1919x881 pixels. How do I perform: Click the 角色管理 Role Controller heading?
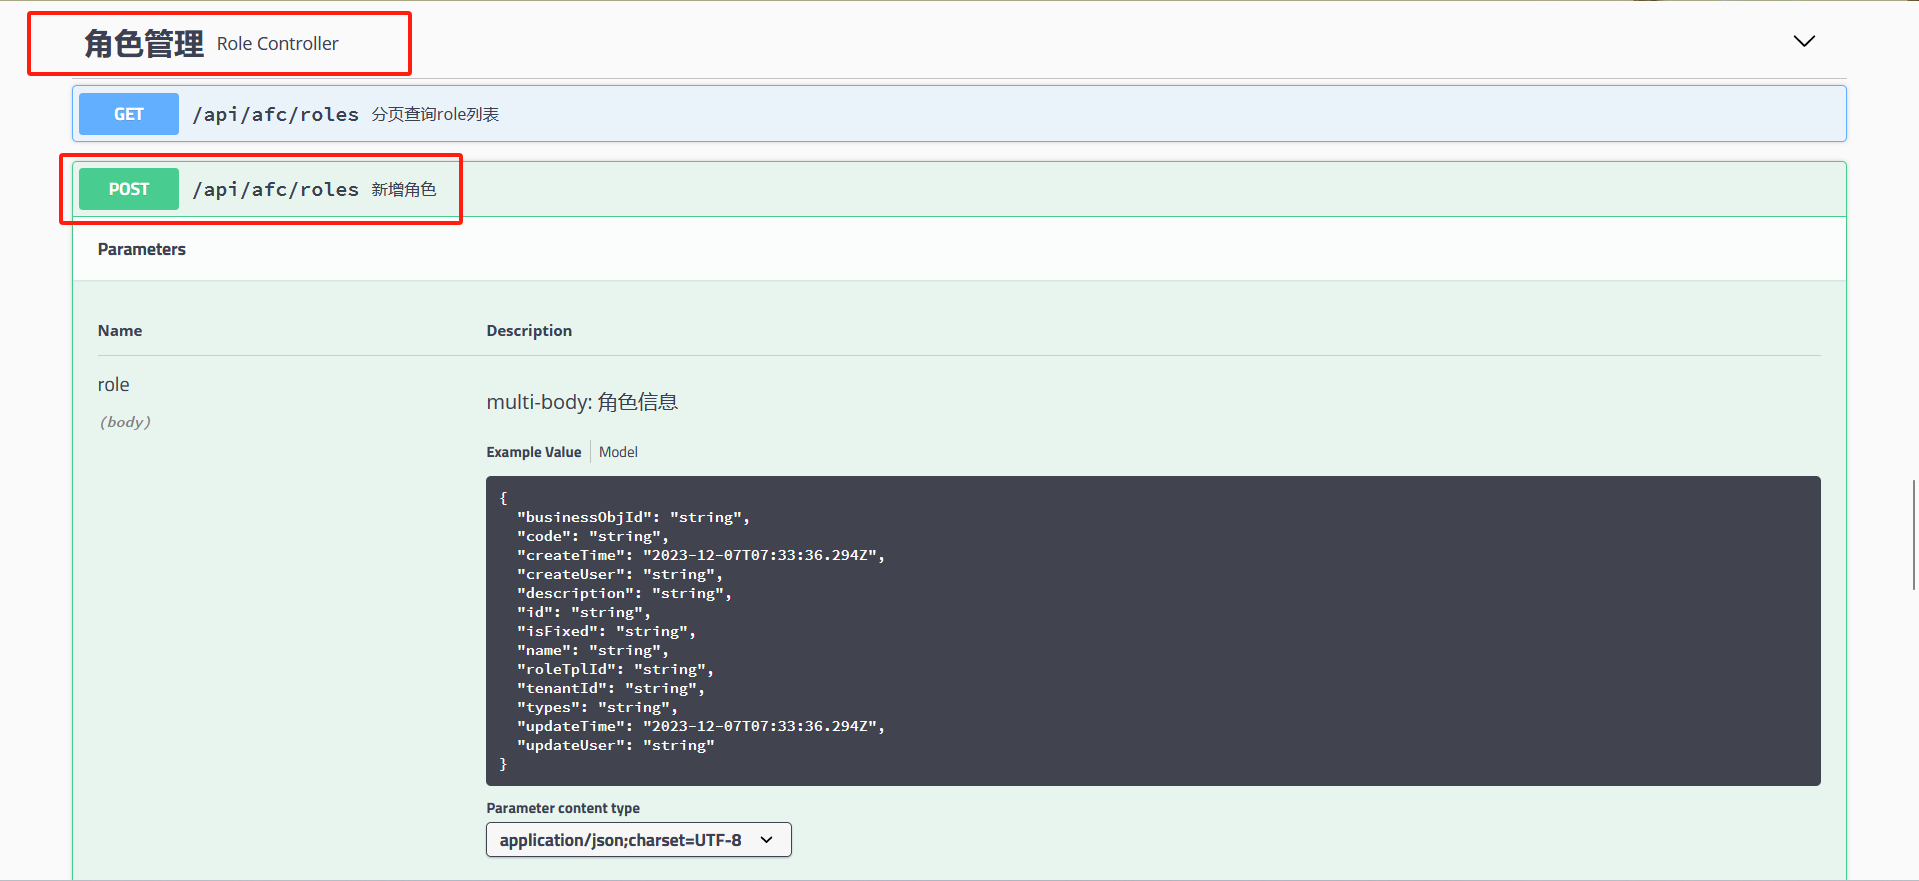click(x=212, y=44)
